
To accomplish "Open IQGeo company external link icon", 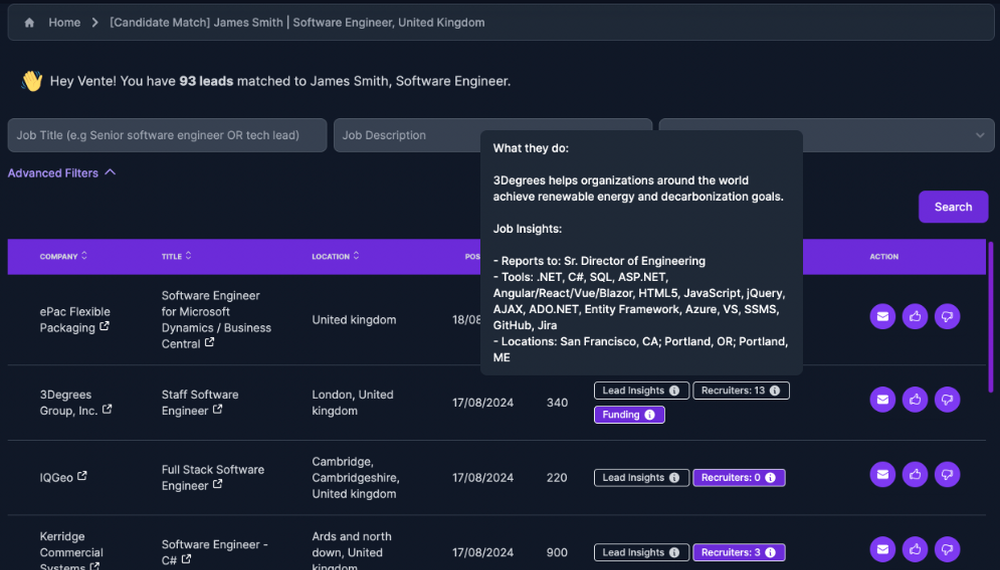I will (x=82, y=477).
